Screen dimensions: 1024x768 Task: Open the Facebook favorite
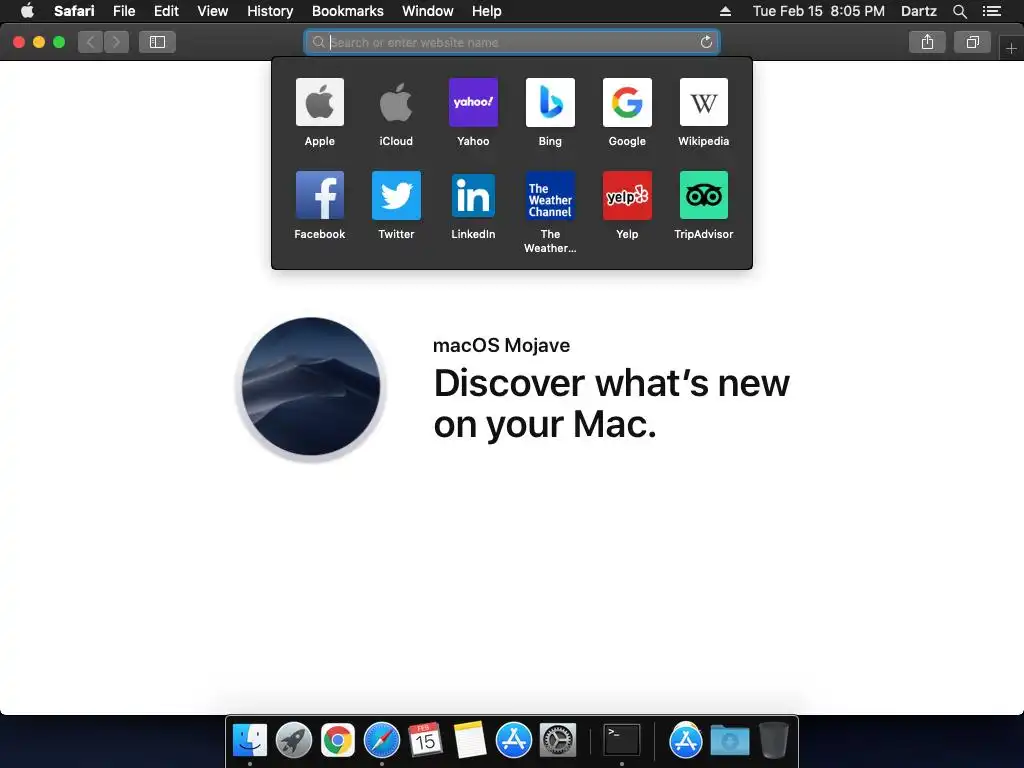tap(319, 195)
